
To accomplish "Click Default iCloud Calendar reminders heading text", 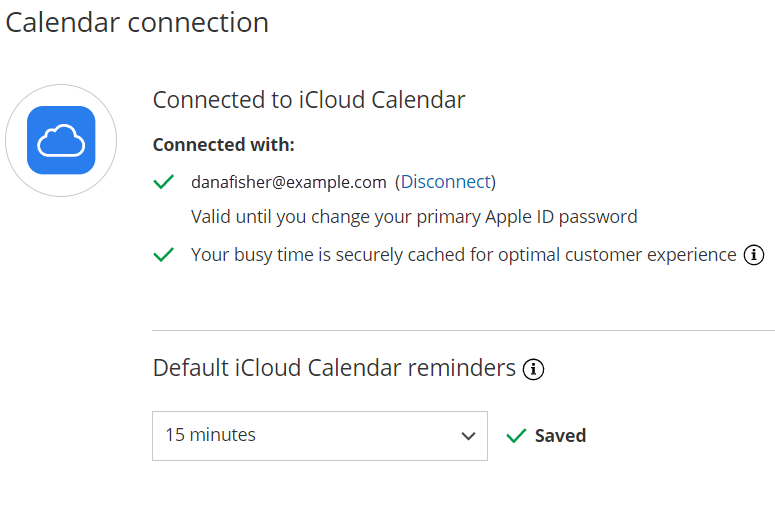I will pos(334,368).
